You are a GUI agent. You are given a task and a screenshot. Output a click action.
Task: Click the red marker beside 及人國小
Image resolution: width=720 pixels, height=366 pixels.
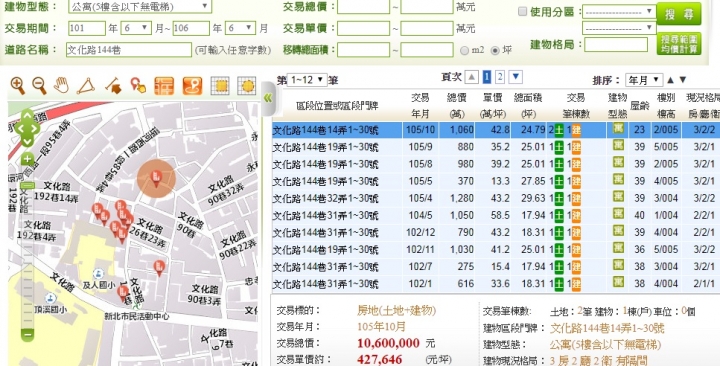(123, 293)
